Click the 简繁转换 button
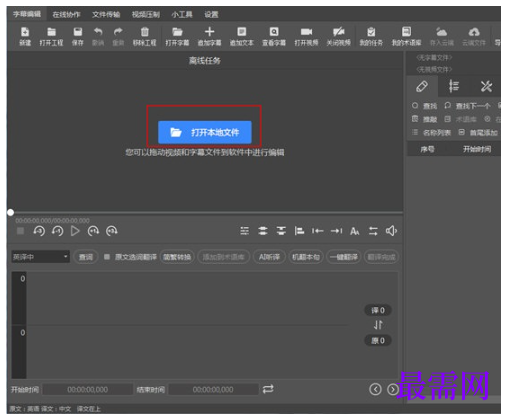 coord(177,257)
